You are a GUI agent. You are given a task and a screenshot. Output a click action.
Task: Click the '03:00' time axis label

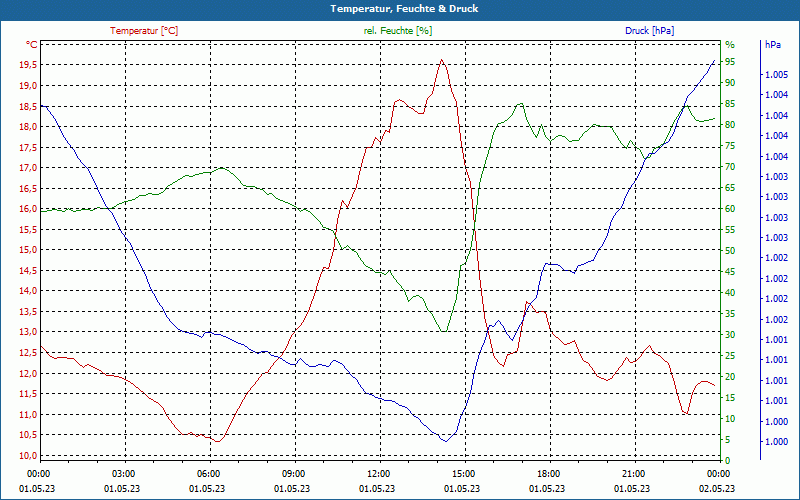[x=122, y=474]
